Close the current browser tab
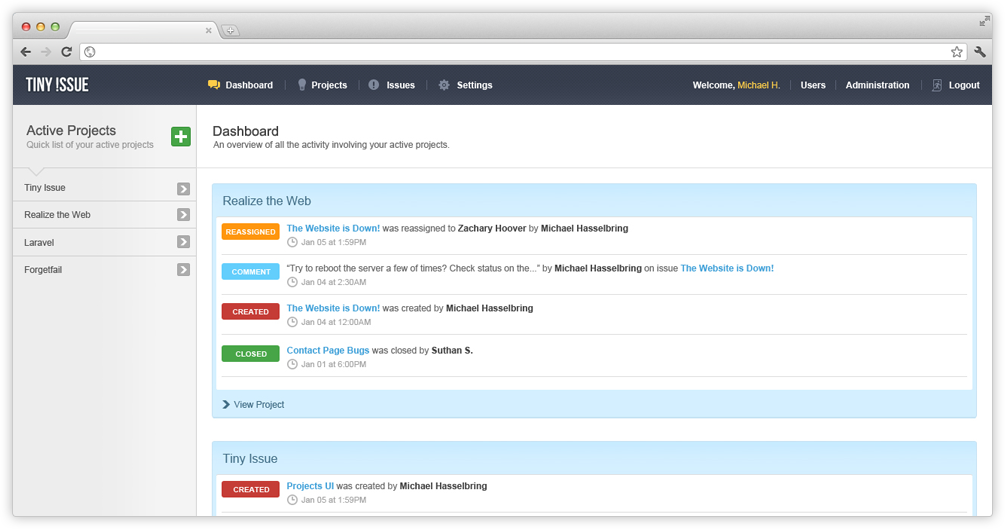The height and width of the screenshot is (529, 1005). point(208,31)
